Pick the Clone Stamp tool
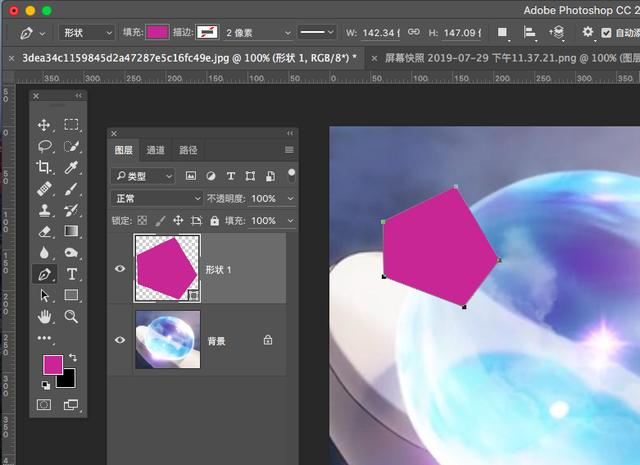640x465 pixels. point(44,210)
